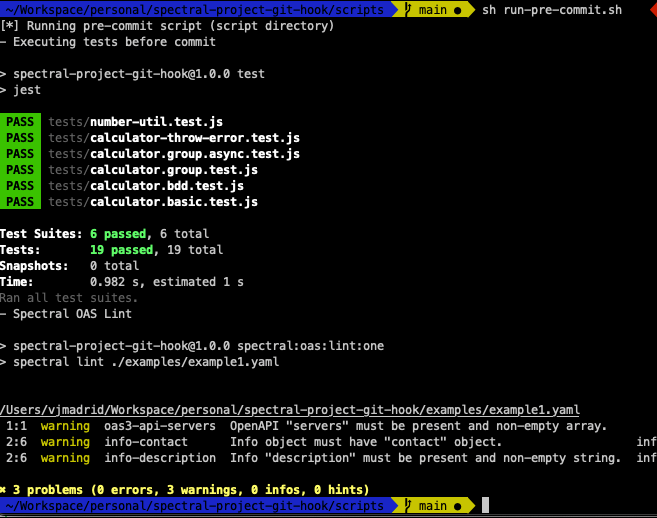
Task: Open the underlined example1.yaml file path
Action: click(x=290, y=410)
